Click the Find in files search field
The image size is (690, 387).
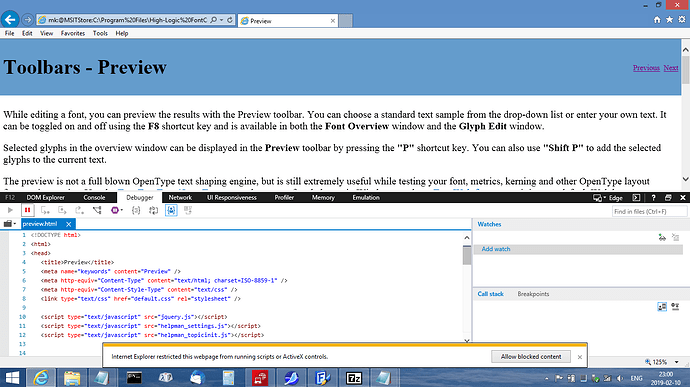coord(649,211)
